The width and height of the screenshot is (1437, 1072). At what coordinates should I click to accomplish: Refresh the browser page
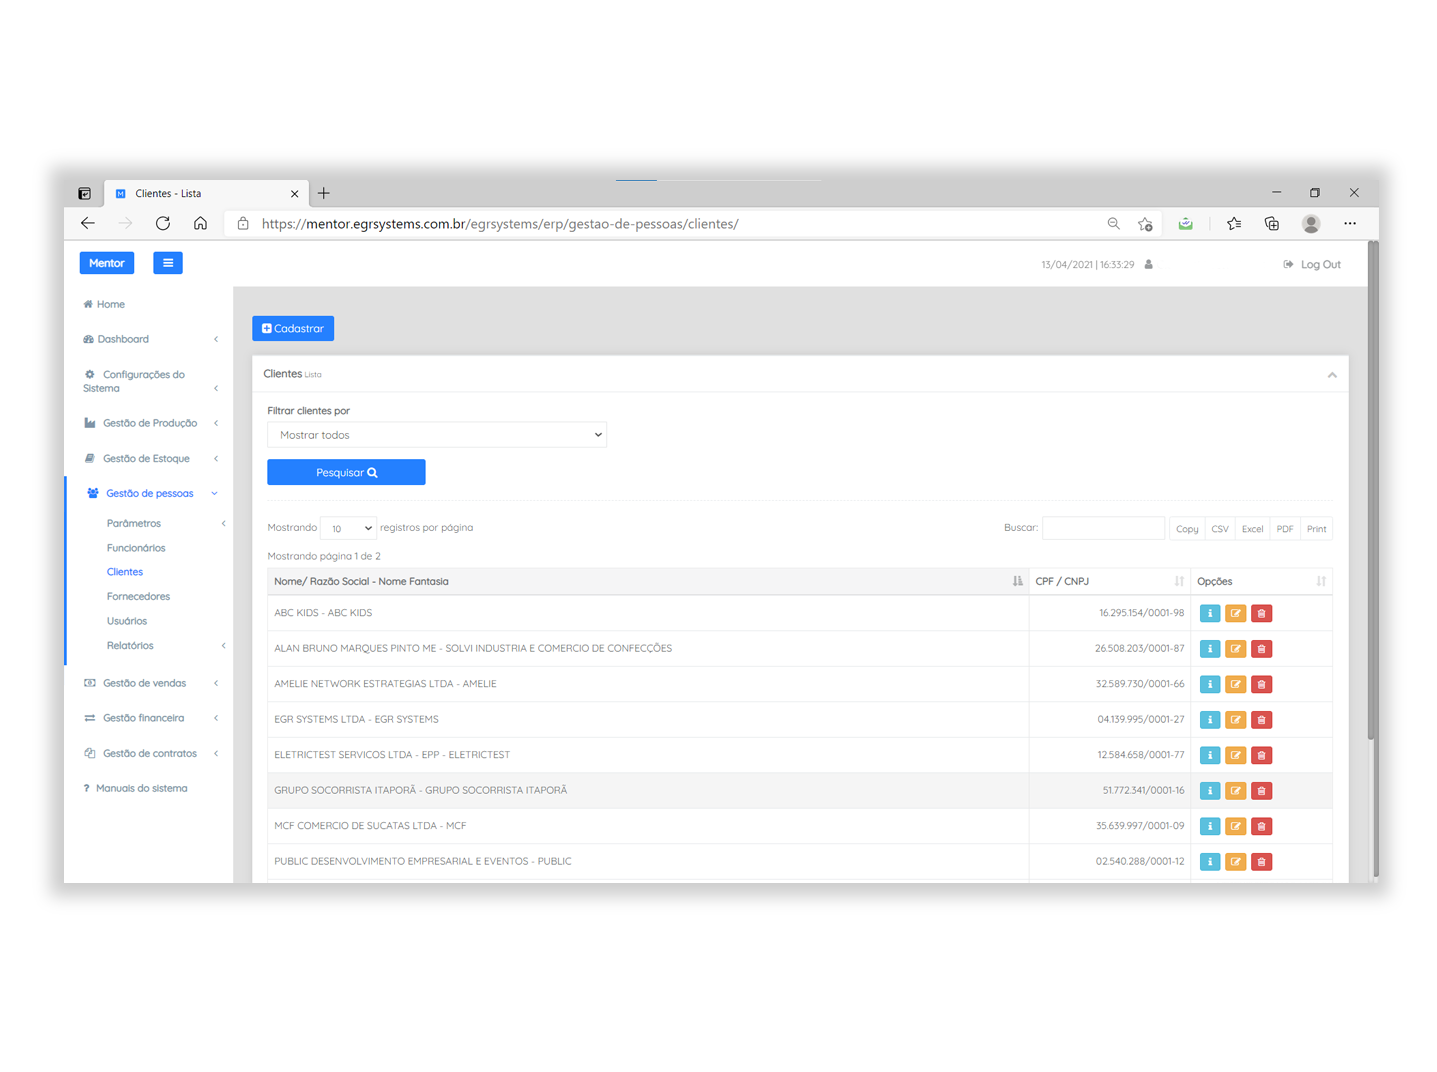[x=163, y=224]
